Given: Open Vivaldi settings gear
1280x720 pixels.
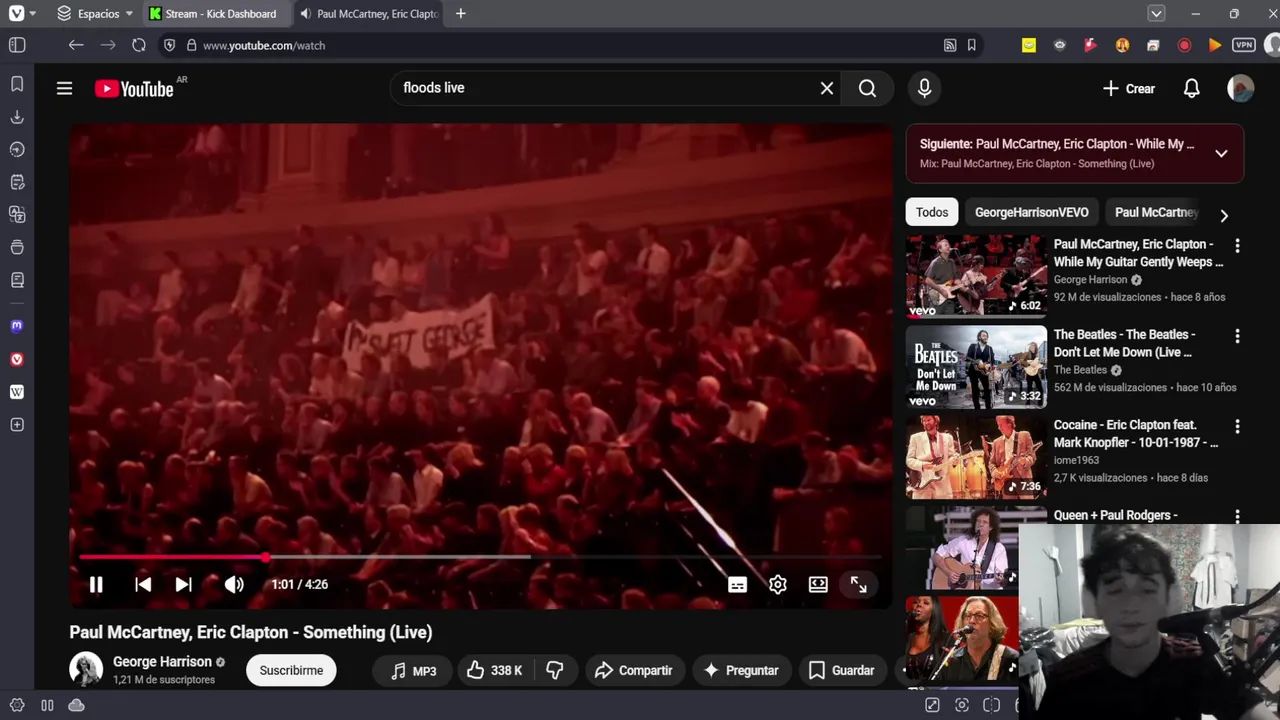Looking at the screenshot, I should point(17,705).
